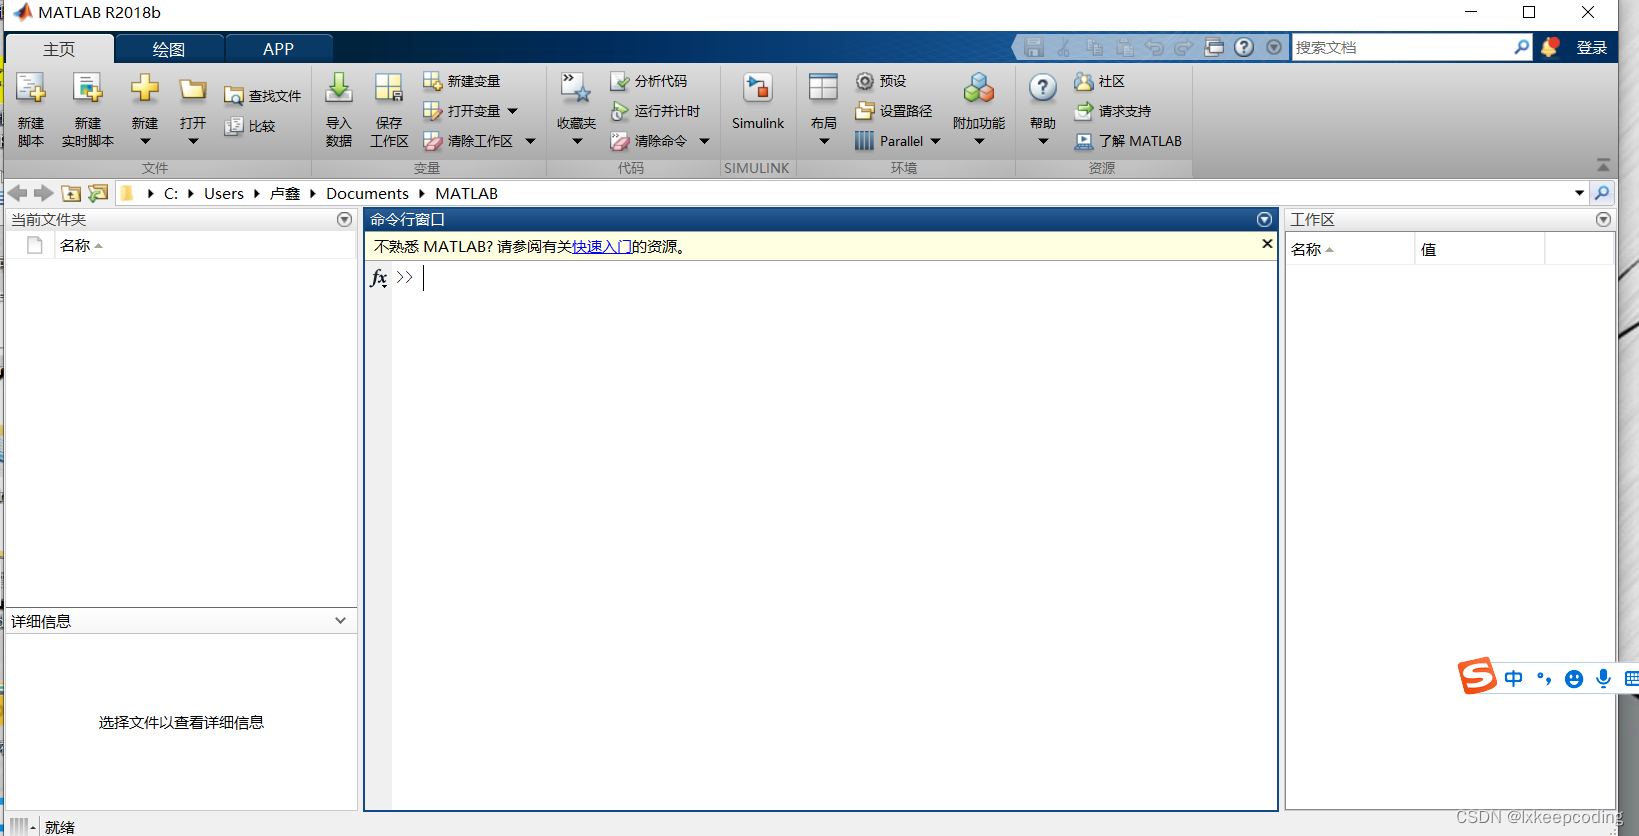
Task: Click 请求支持 (Request Support)
Action: point(1113,111)
